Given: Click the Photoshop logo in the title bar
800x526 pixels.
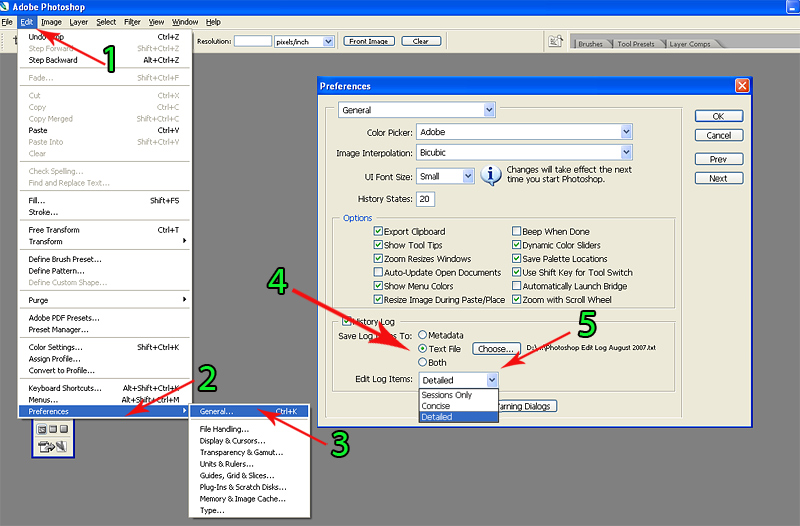Looking at the screenshot, I should click(5, 7).
